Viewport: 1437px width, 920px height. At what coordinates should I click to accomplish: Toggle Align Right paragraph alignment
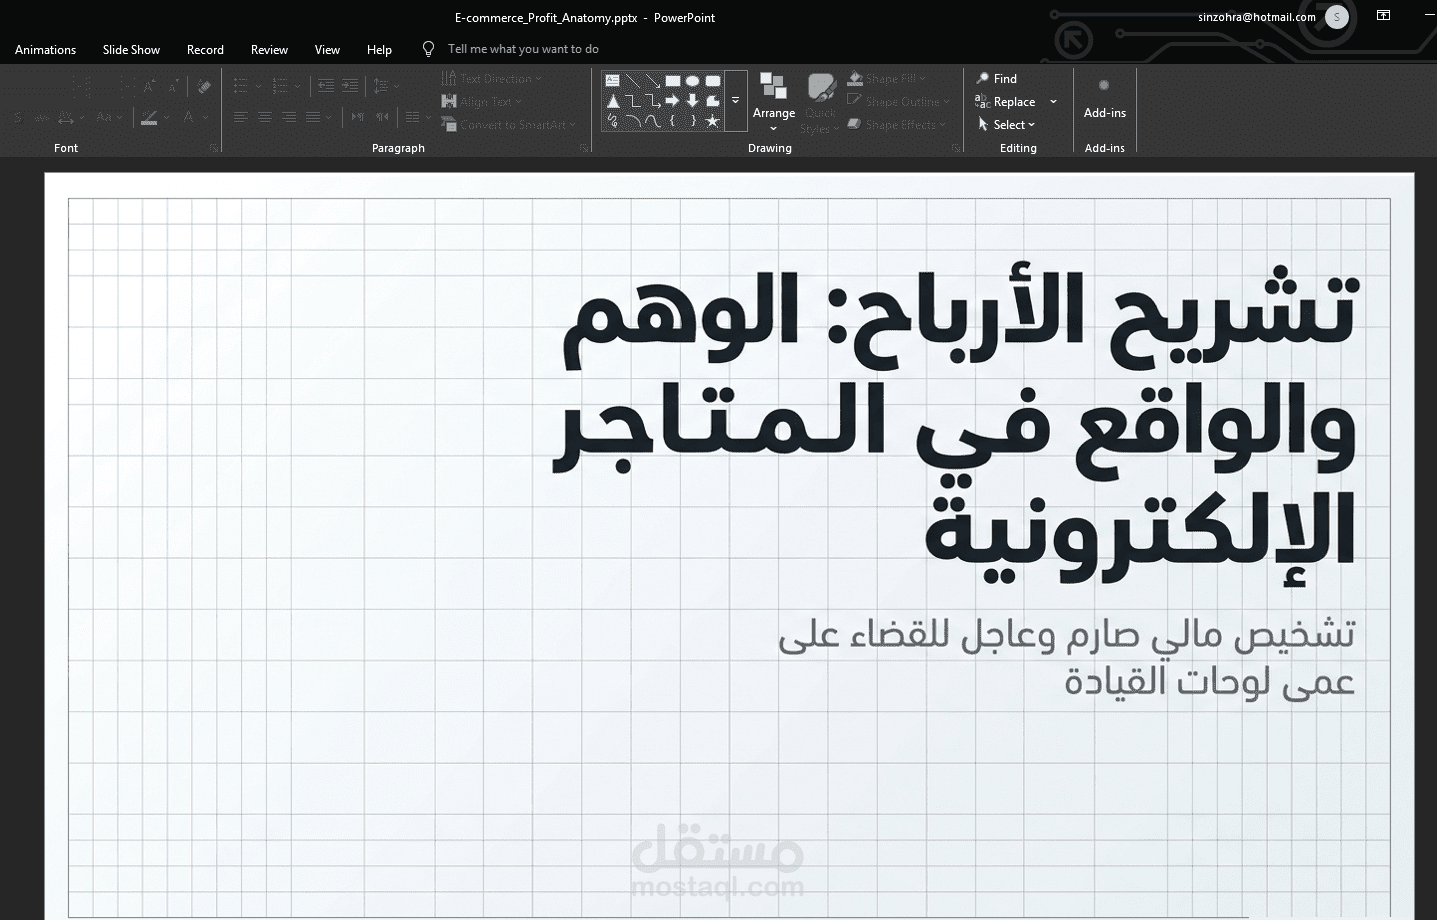coord(288,117)
